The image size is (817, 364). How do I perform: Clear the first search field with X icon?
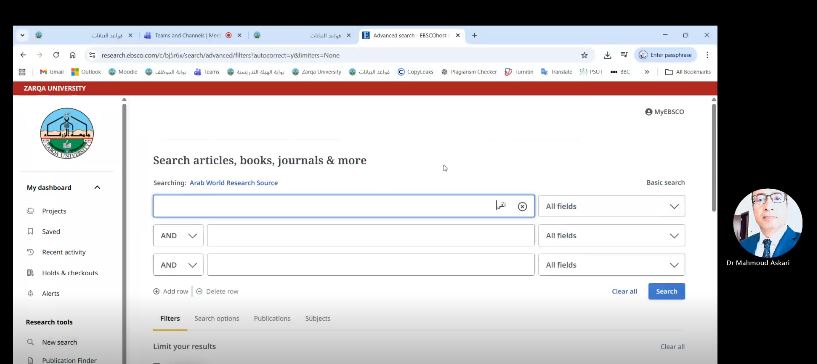tap(522, 207)
